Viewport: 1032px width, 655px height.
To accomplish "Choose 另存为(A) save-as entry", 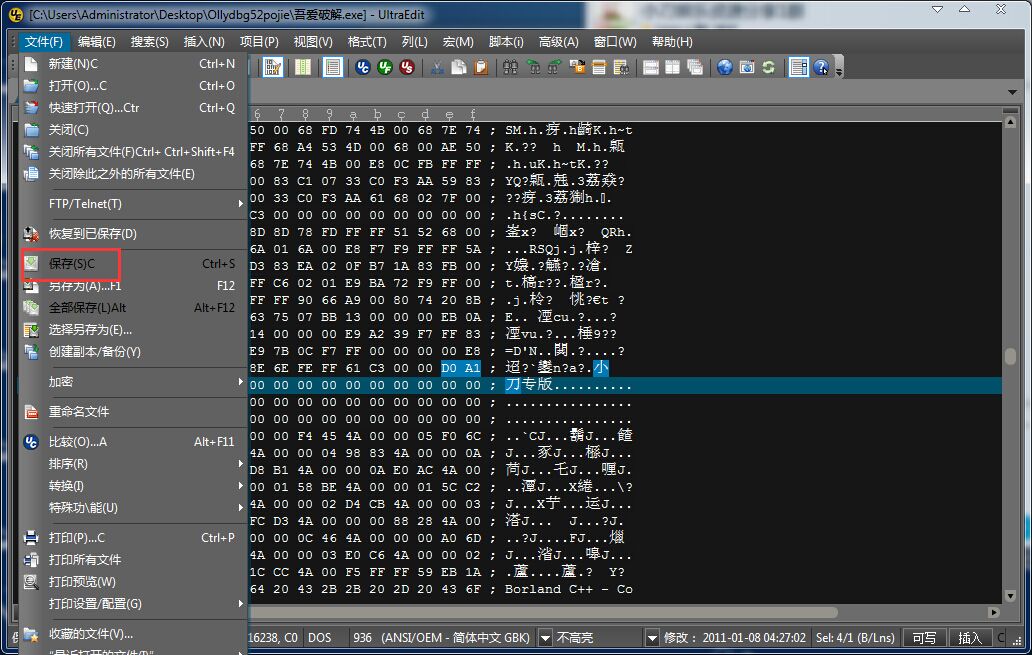I will [132, 286].
